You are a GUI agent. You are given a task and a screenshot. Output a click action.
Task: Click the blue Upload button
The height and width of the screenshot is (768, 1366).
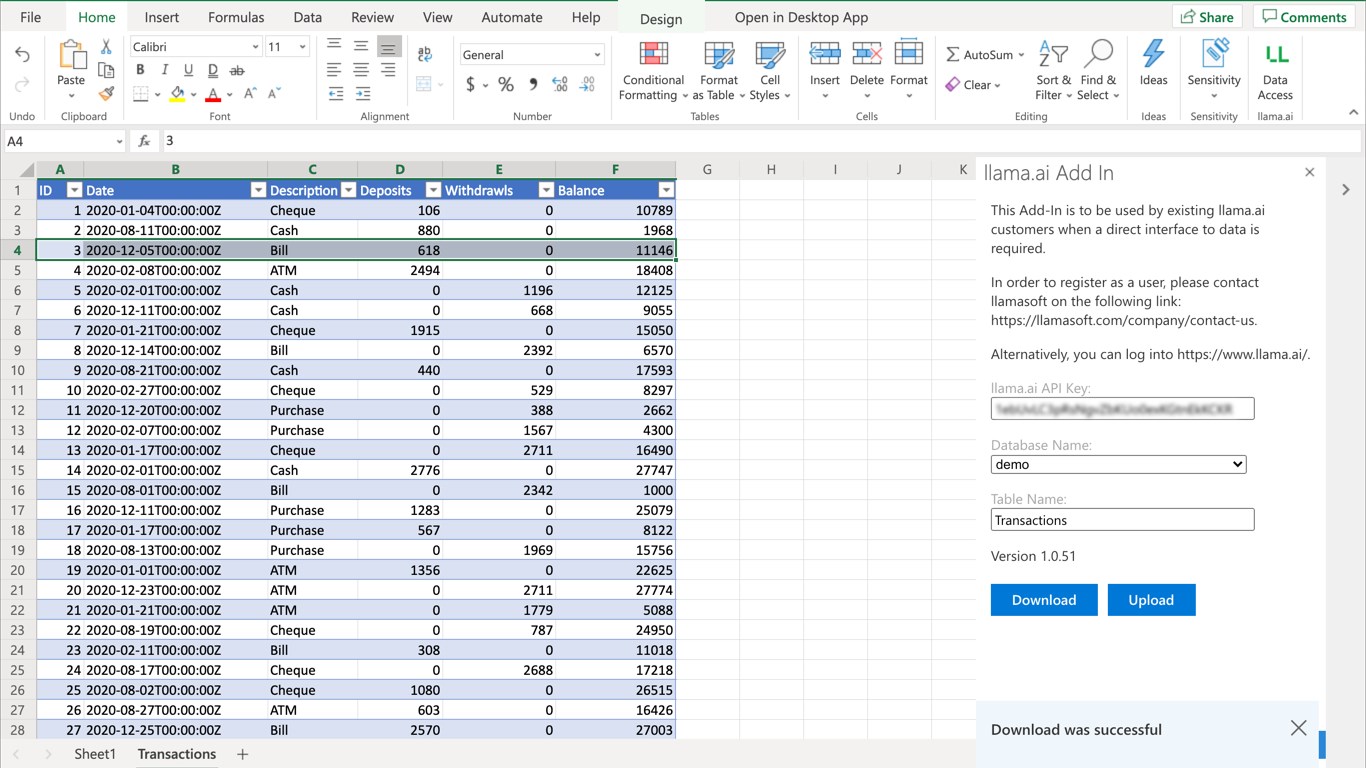(x=1151, y=600)
